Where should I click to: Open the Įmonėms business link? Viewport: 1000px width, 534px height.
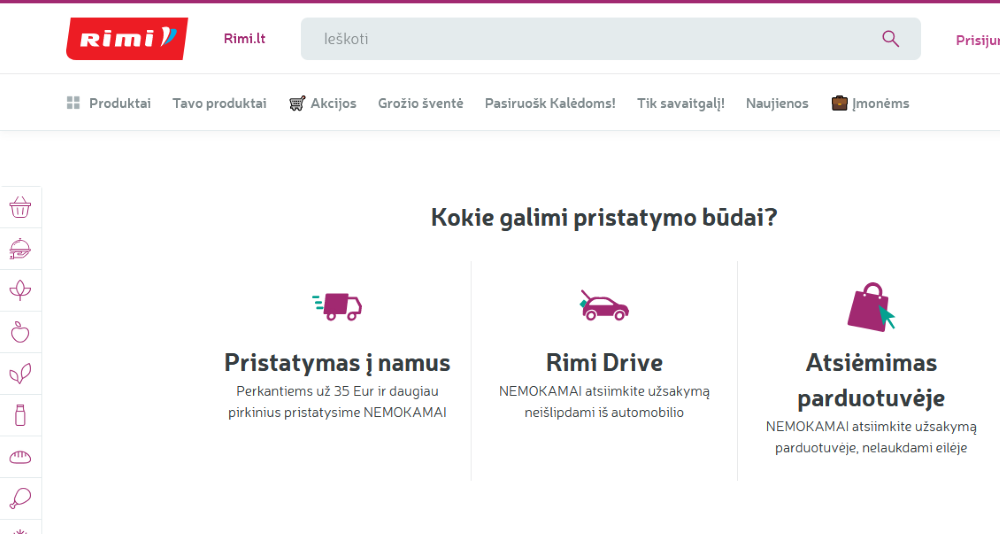[x=870, y=103]
